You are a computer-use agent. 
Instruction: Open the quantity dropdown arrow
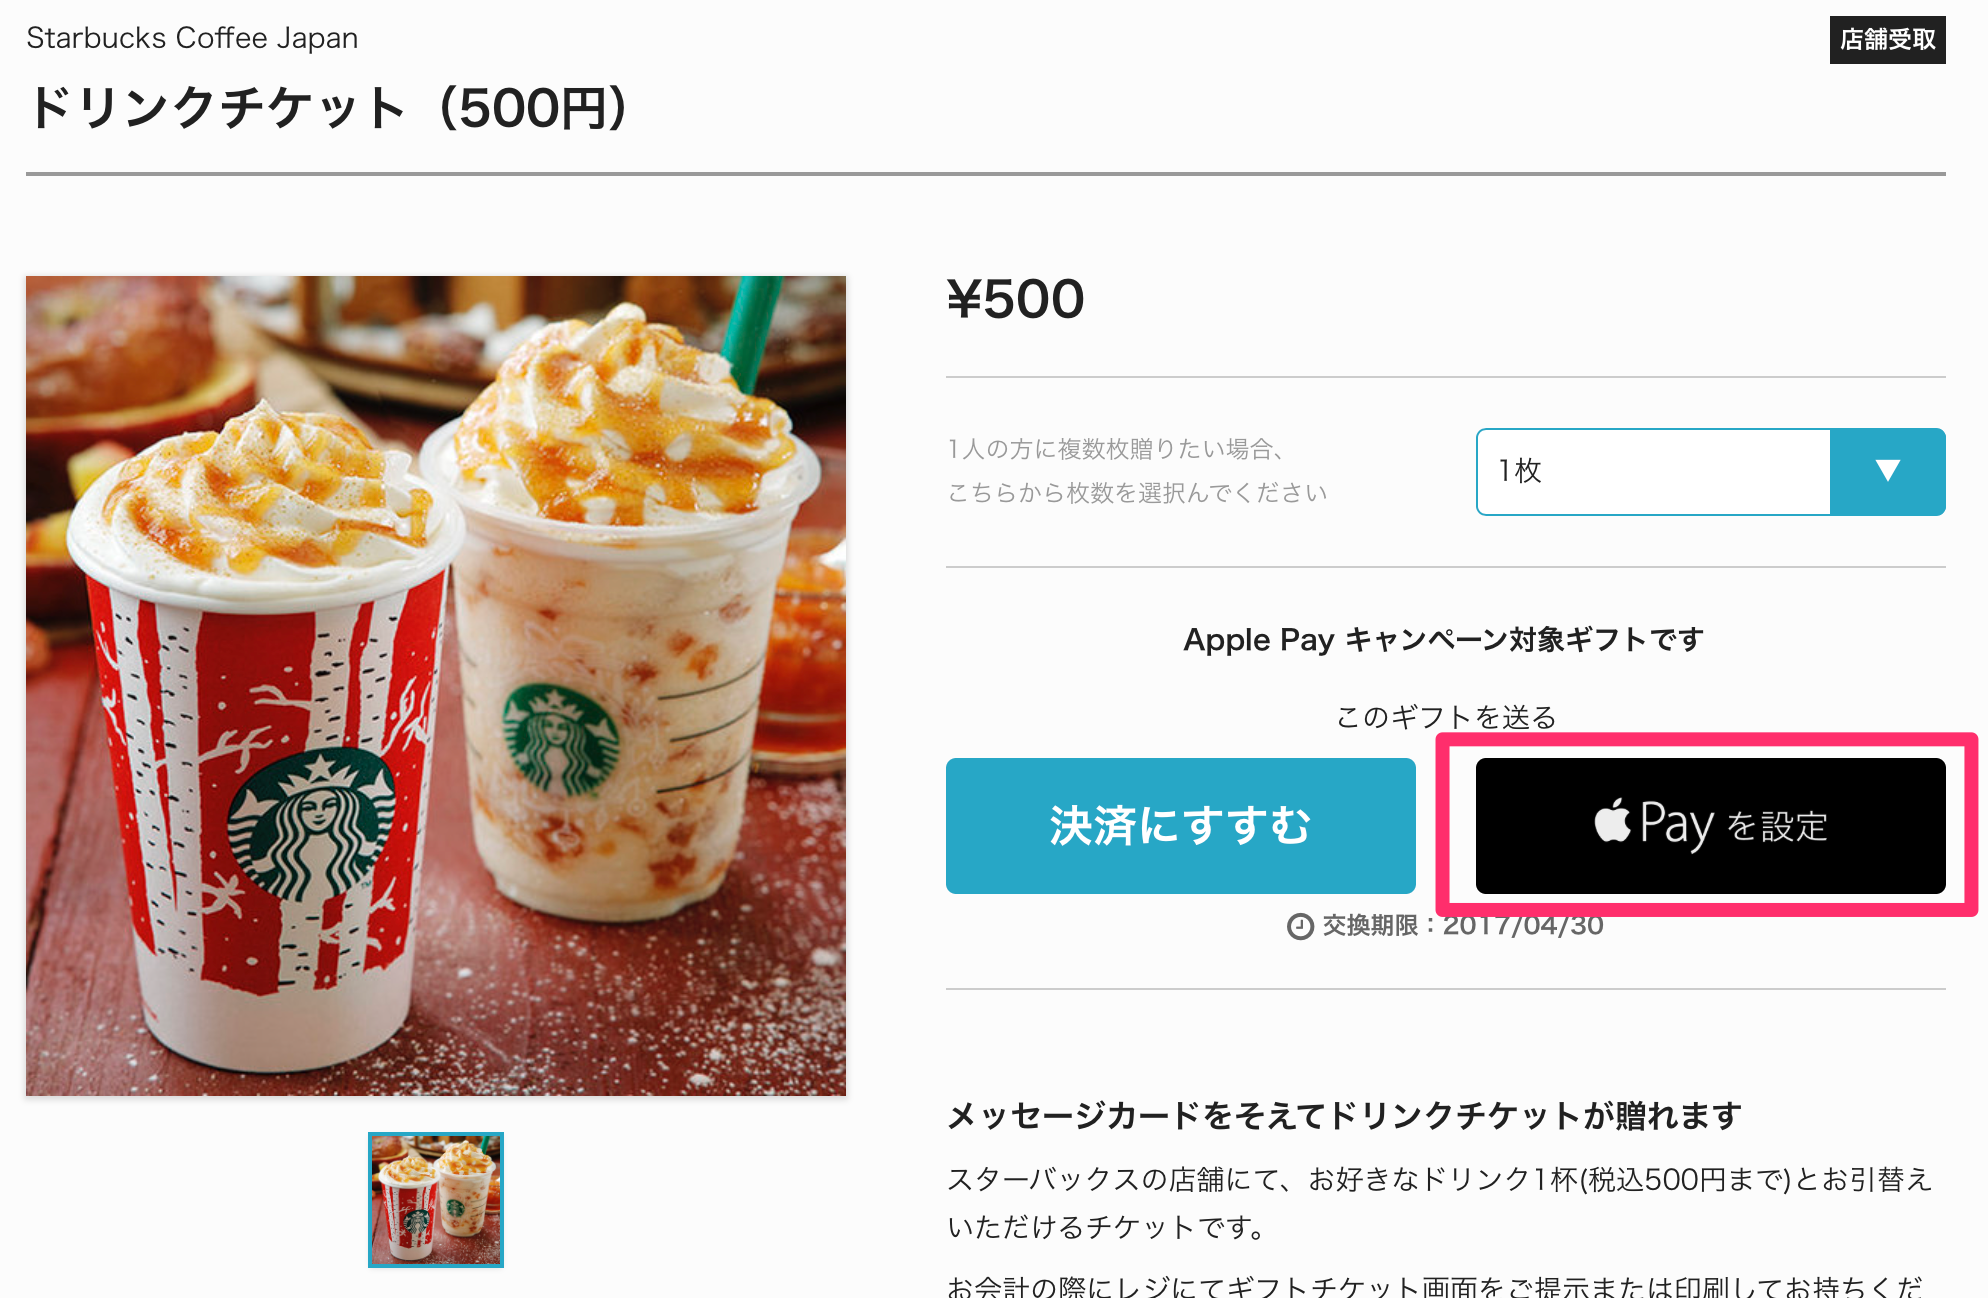point(1888,472)
